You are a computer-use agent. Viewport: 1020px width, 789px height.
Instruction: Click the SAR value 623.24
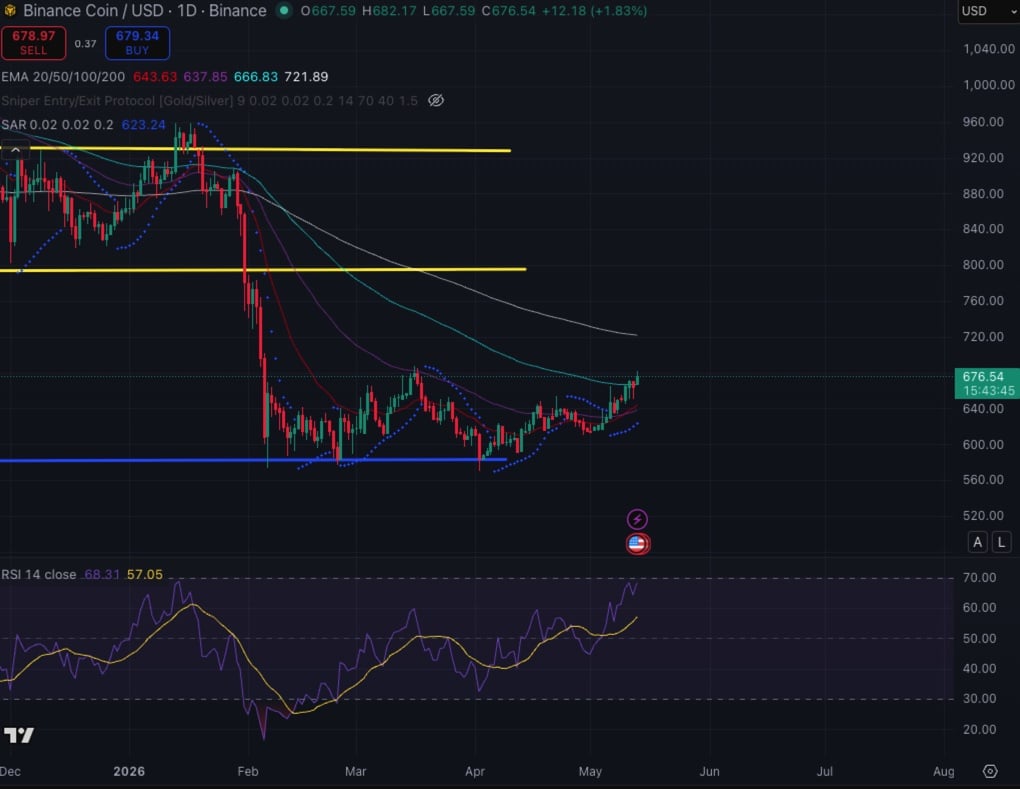143,125
